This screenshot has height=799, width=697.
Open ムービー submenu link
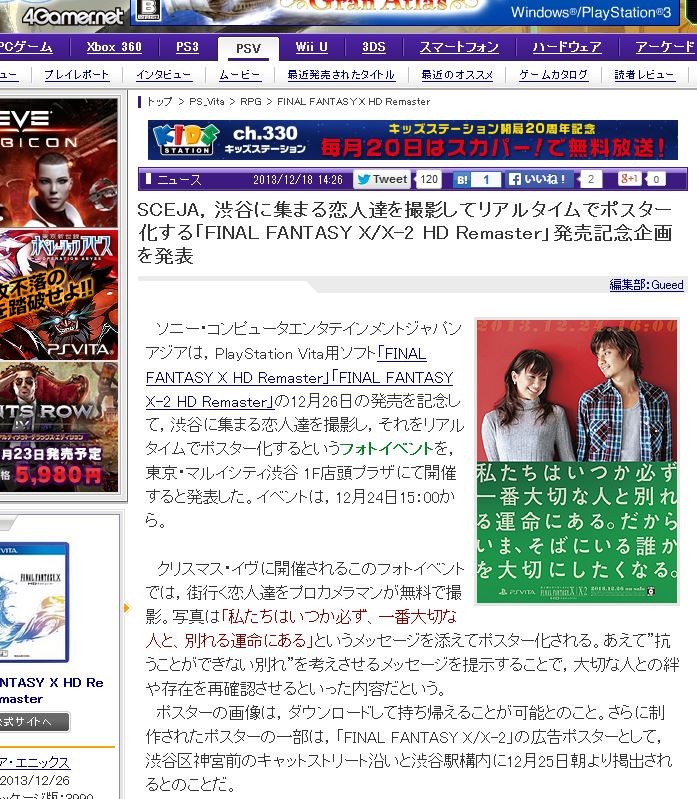239,75
